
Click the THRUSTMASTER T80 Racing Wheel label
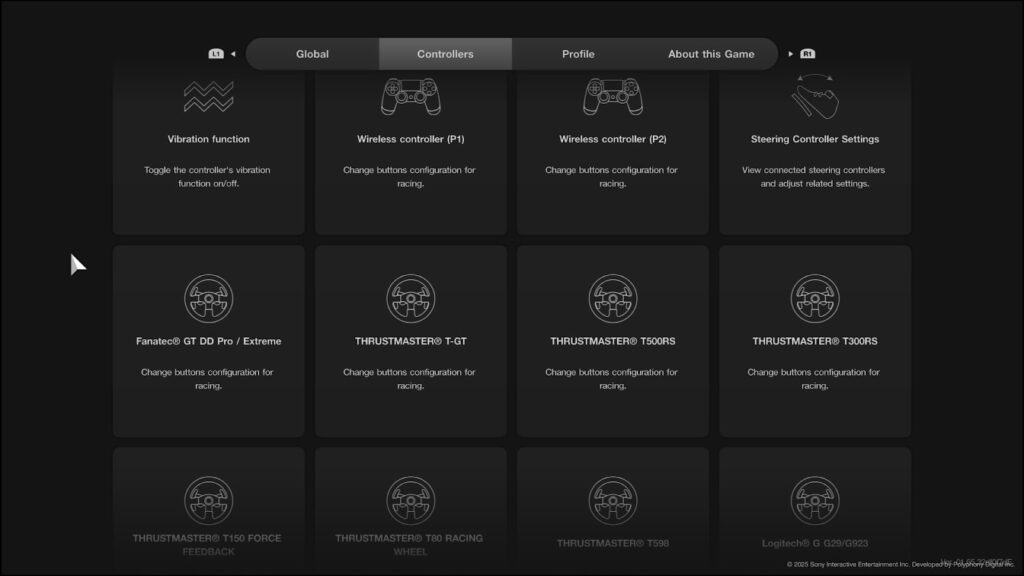click(410, 544)
